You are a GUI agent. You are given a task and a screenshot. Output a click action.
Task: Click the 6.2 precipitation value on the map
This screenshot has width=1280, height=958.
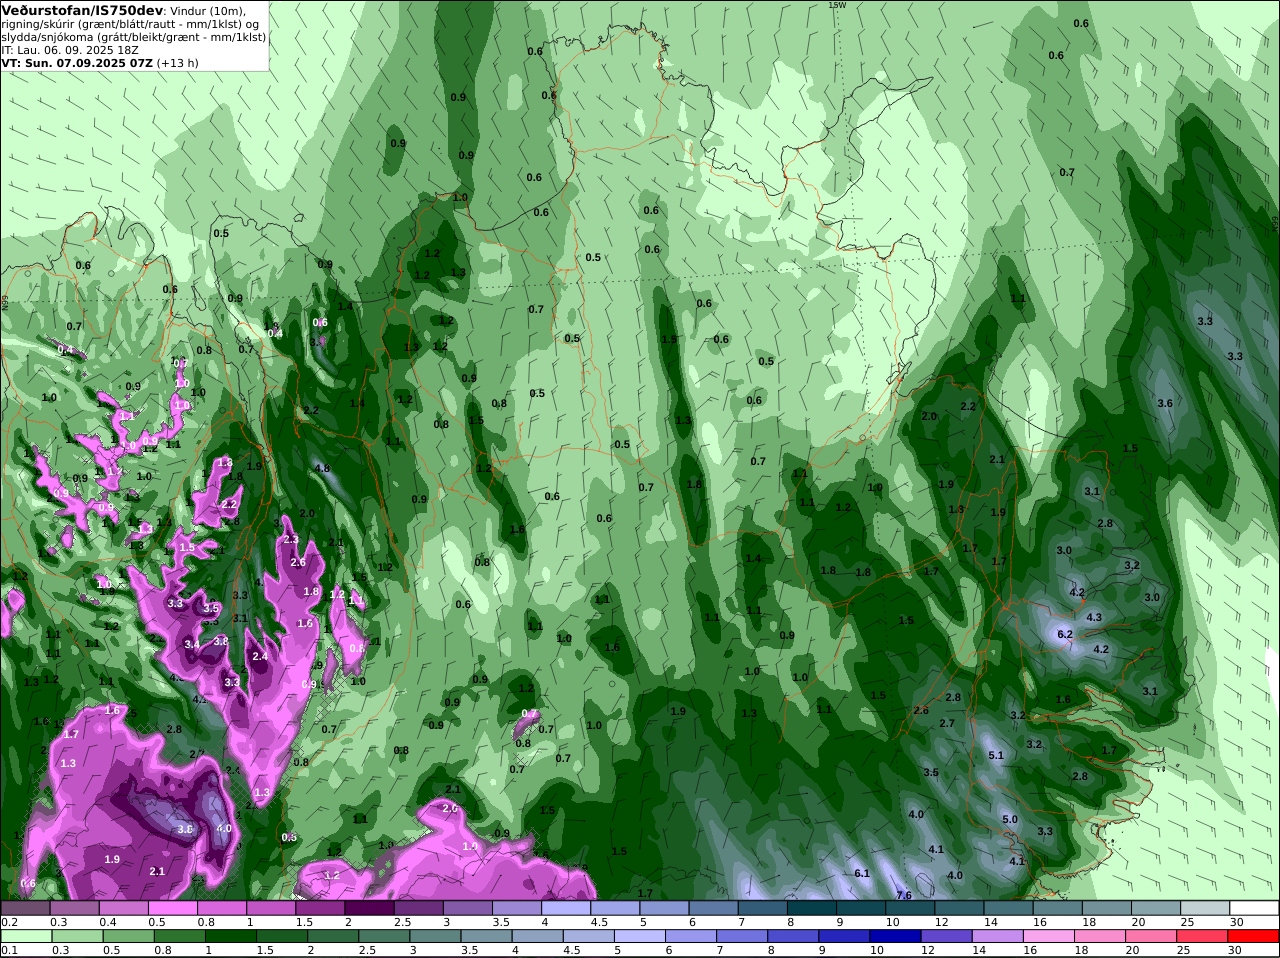tap(1065, 634)
